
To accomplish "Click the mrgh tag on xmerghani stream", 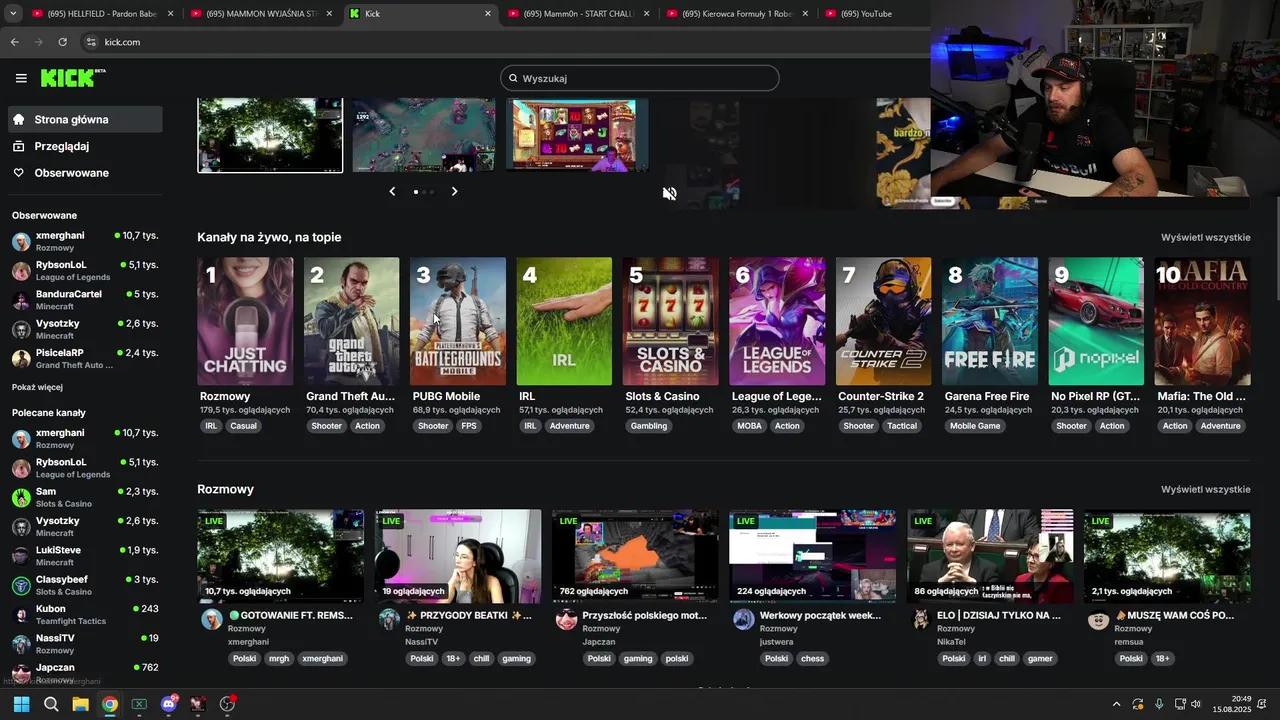I will [279, 659].
